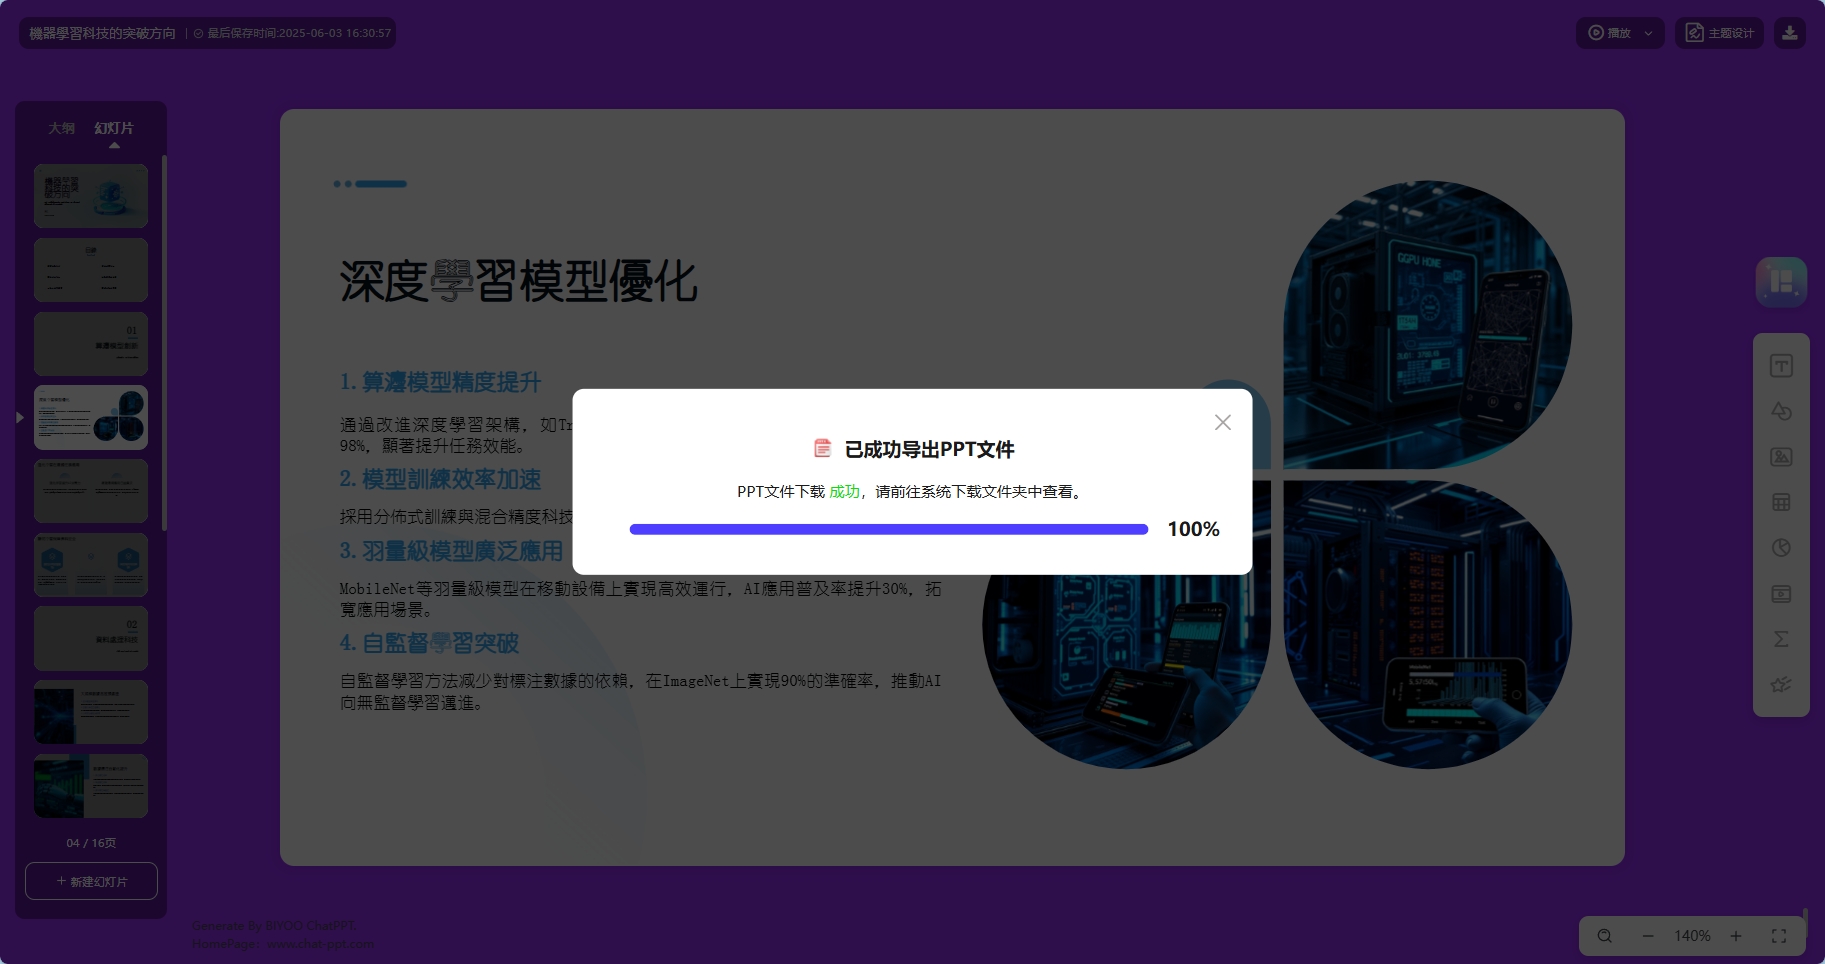Open the image insert tool

1781,457
